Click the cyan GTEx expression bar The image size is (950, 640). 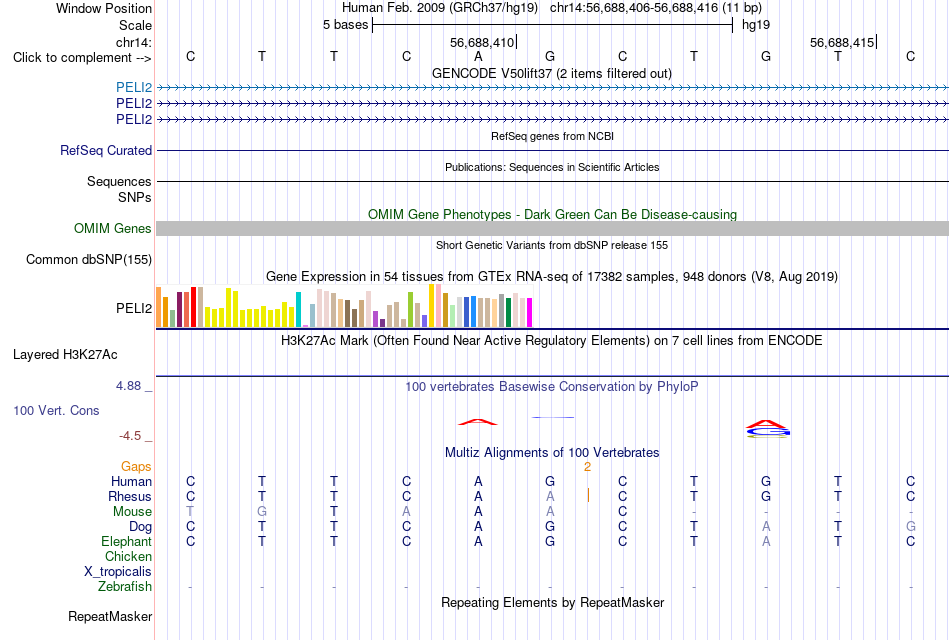pos(298,310)
